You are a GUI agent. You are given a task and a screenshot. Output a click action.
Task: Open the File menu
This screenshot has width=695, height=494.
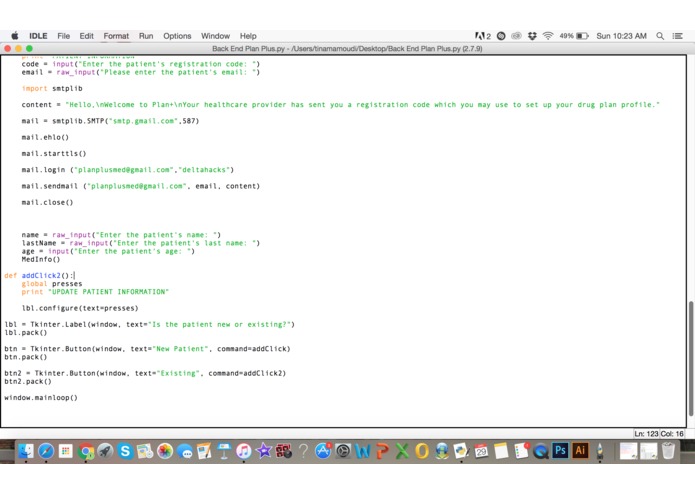pos(63,36)
